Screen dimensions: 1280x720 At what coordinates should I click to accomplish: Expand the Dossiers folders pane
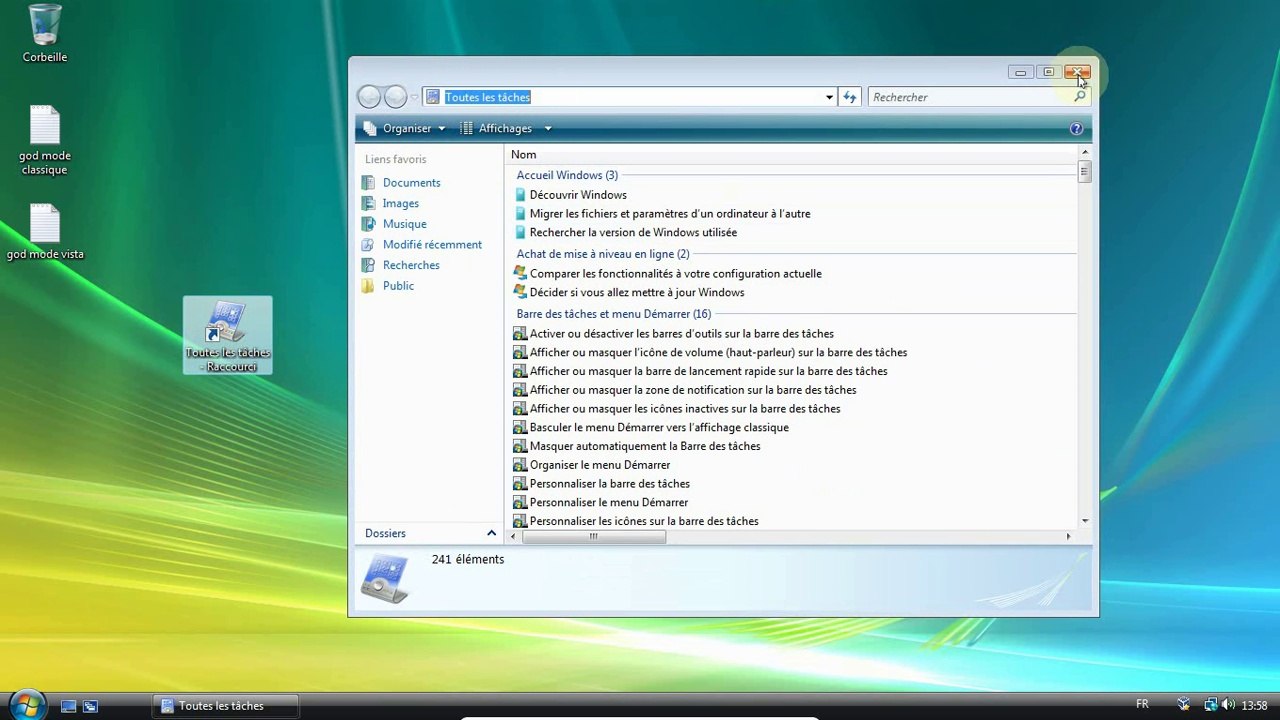(x=429, y=533)
